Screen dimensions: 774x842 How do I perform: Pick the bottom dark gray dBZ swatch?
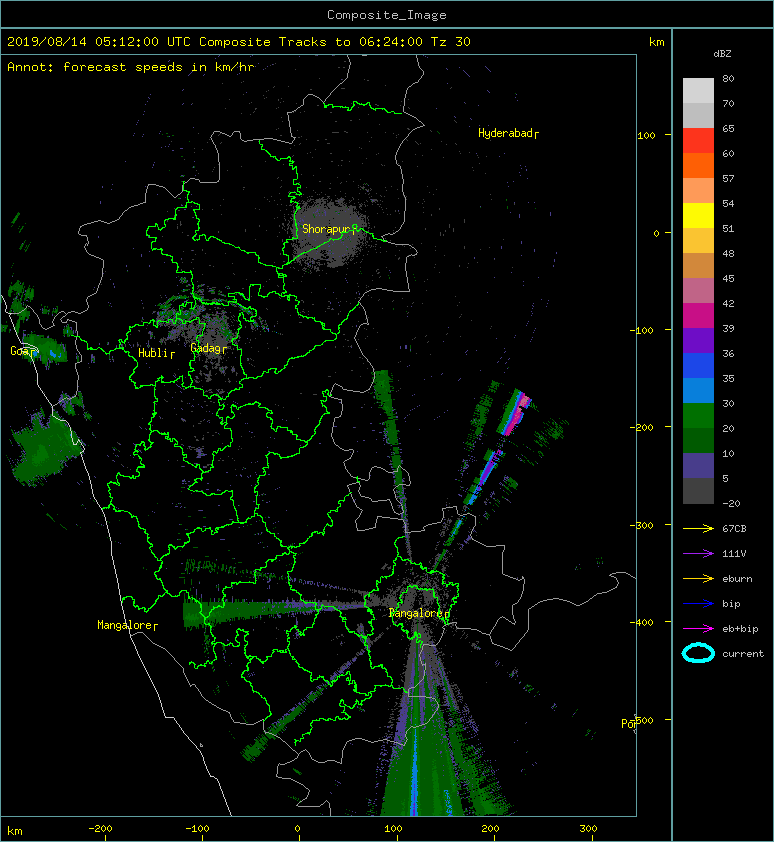tap(698, 491)
